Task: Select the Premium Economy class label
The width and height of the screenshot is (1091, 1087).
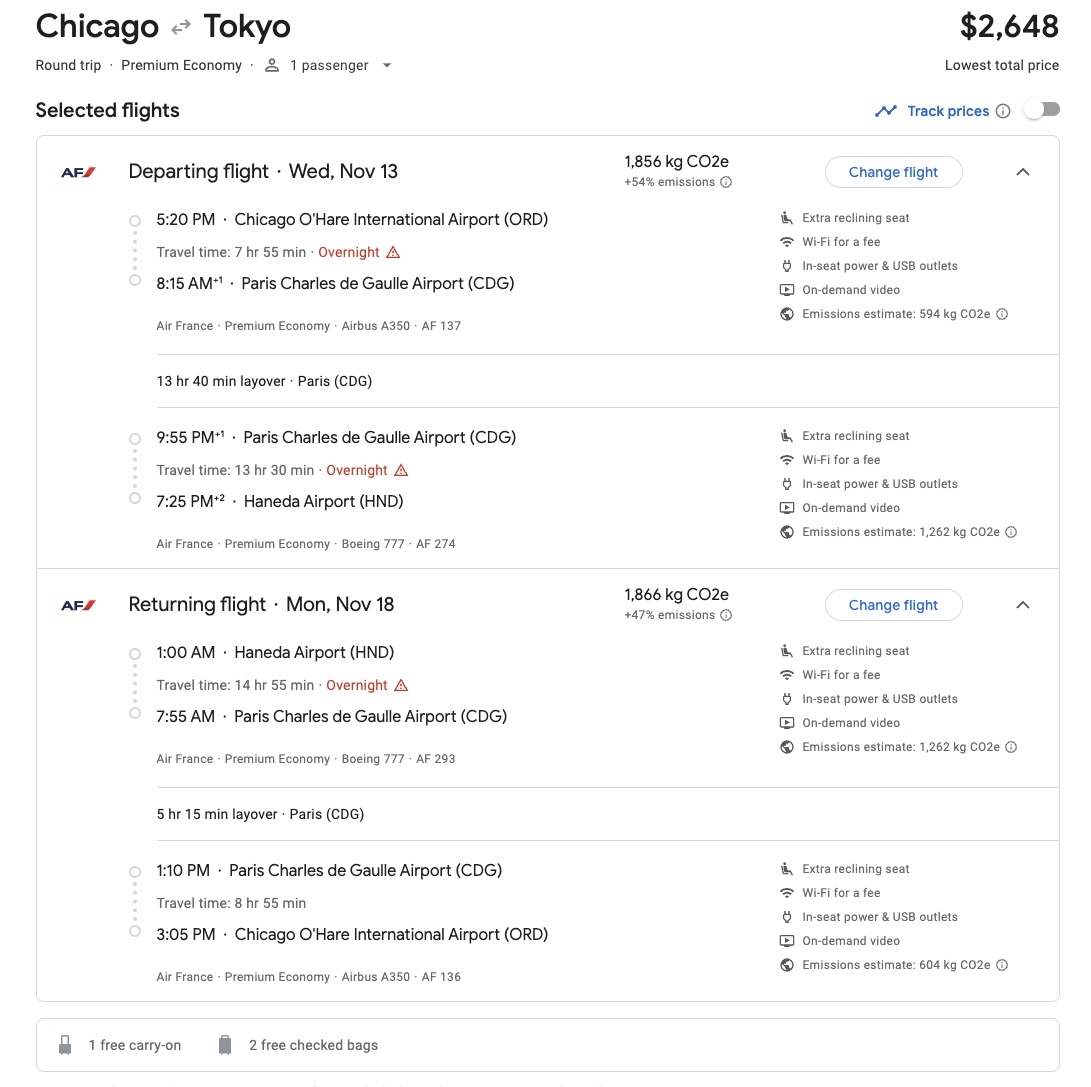Action: pos(181,66)
